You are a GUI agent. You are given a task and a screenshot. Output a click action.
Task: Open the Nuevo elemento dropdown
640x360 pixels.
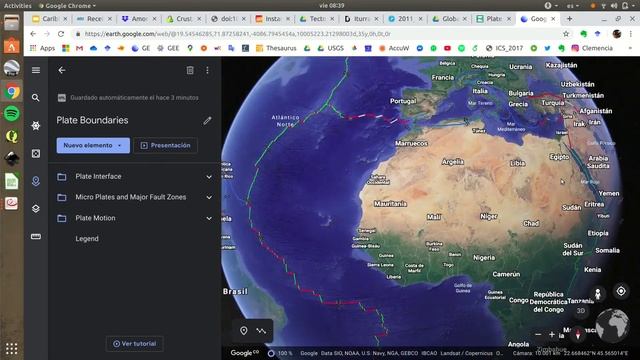tap(93, 145)
